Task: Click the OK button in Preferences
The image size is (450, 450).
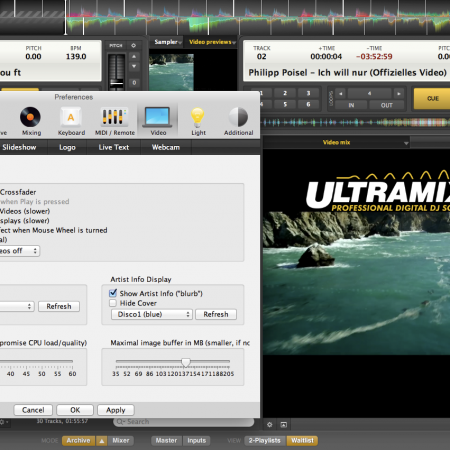Action: (x=75, y=410)
